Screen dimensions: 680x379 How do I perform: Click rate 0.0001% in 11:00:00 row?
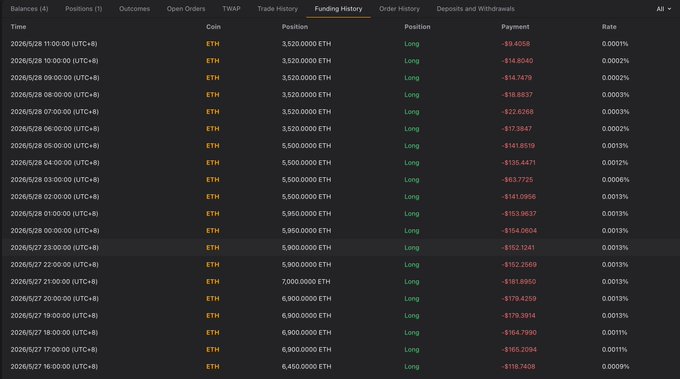(615, 44)
